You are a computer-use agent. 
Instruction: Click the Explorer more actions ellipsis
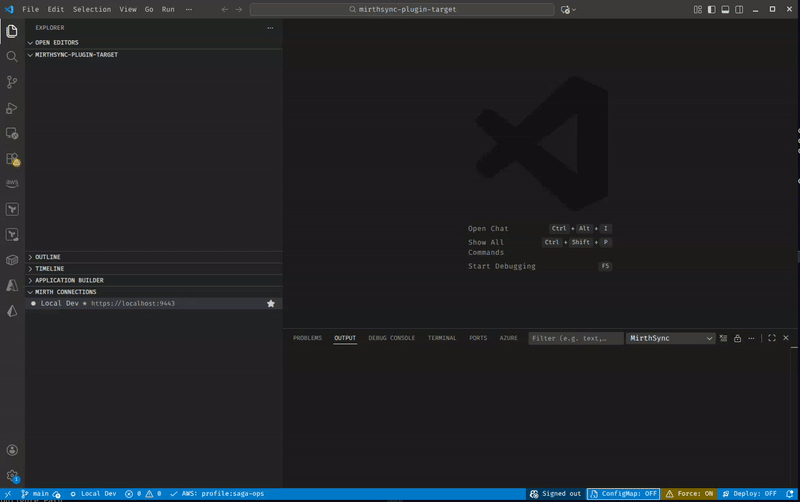270,28
